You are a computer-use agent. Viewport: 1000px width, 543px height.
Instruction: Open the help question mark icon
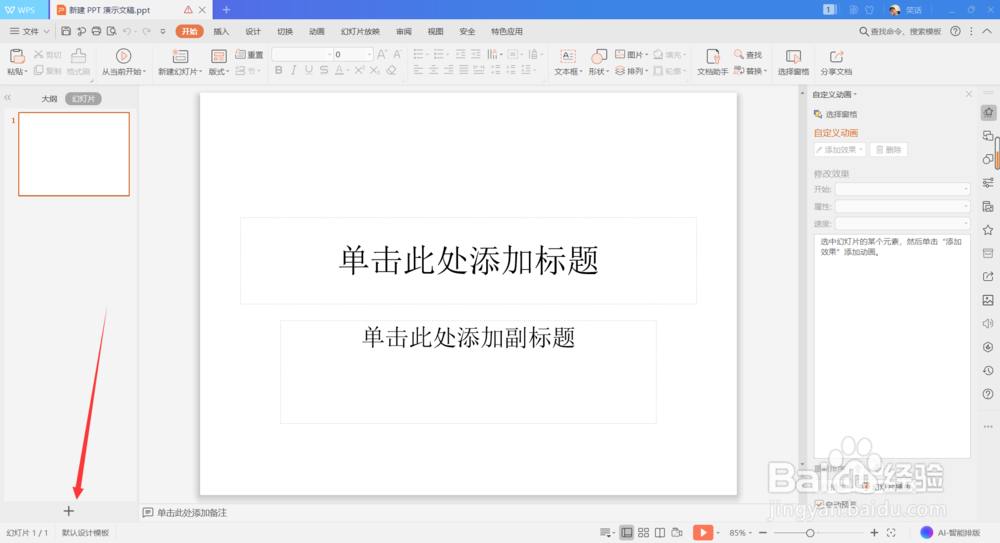(x=955, y=31)
